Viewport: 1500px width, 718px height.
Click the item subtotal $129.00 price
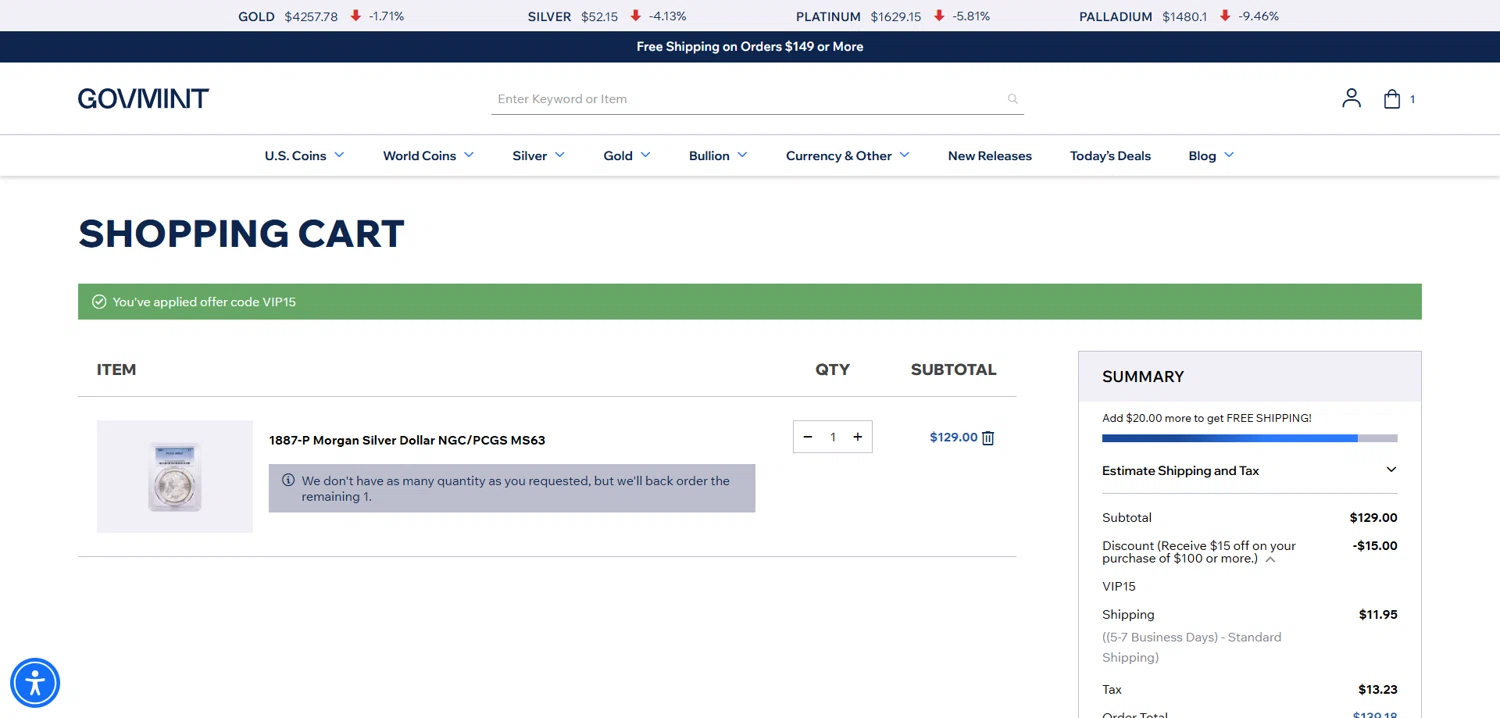953,437
